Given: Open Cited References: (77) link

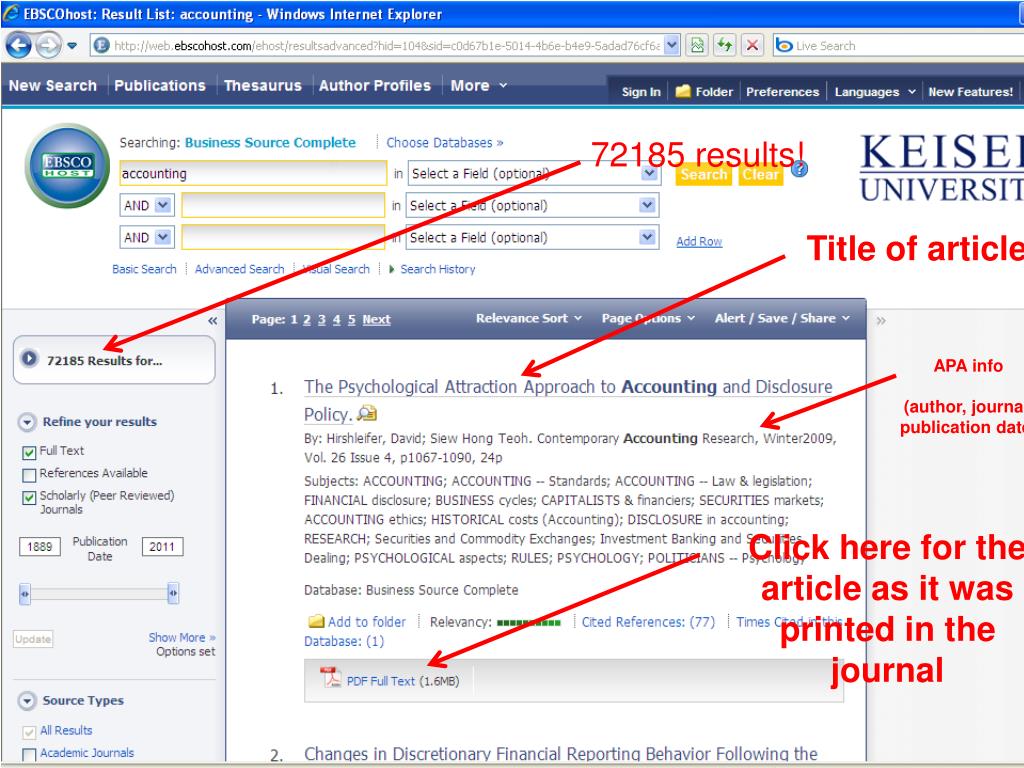Looking at the screenshot, I should [x=648, y=622].
